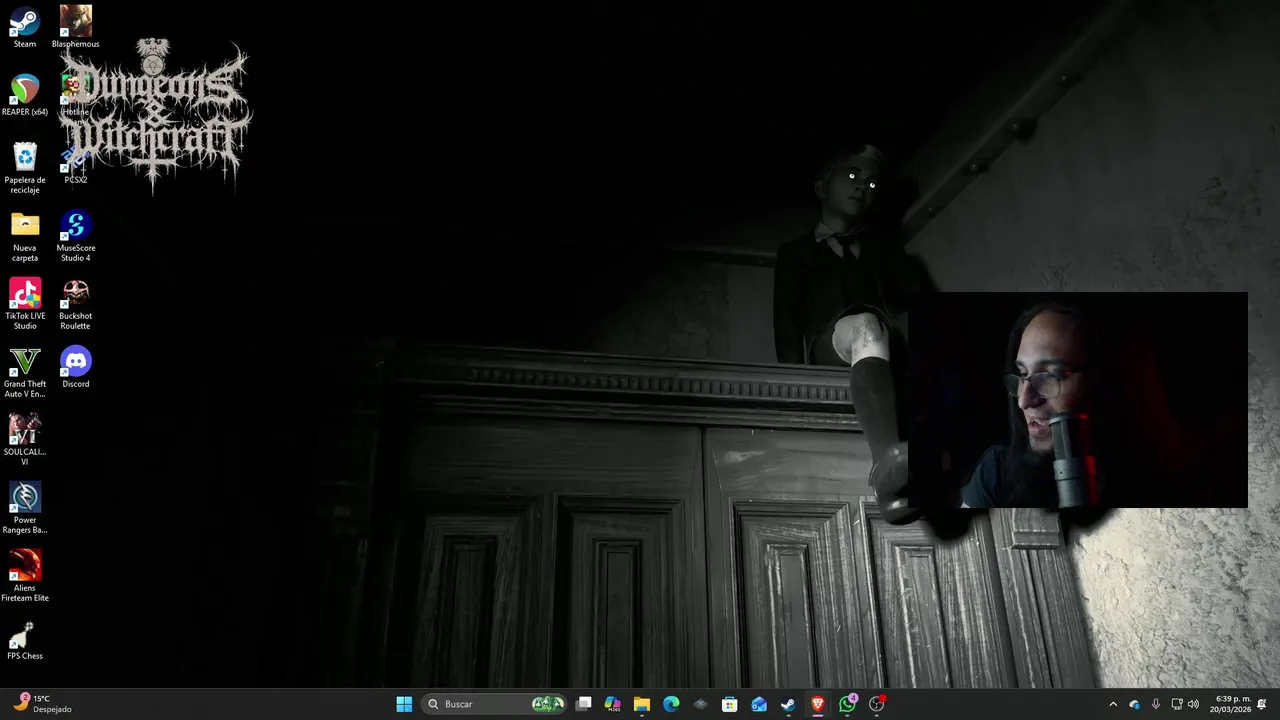The width and height of the screenshot is (1280, 720).
Task: Select the FPS Chess desktop icon
Action: (x=25, y=639)
